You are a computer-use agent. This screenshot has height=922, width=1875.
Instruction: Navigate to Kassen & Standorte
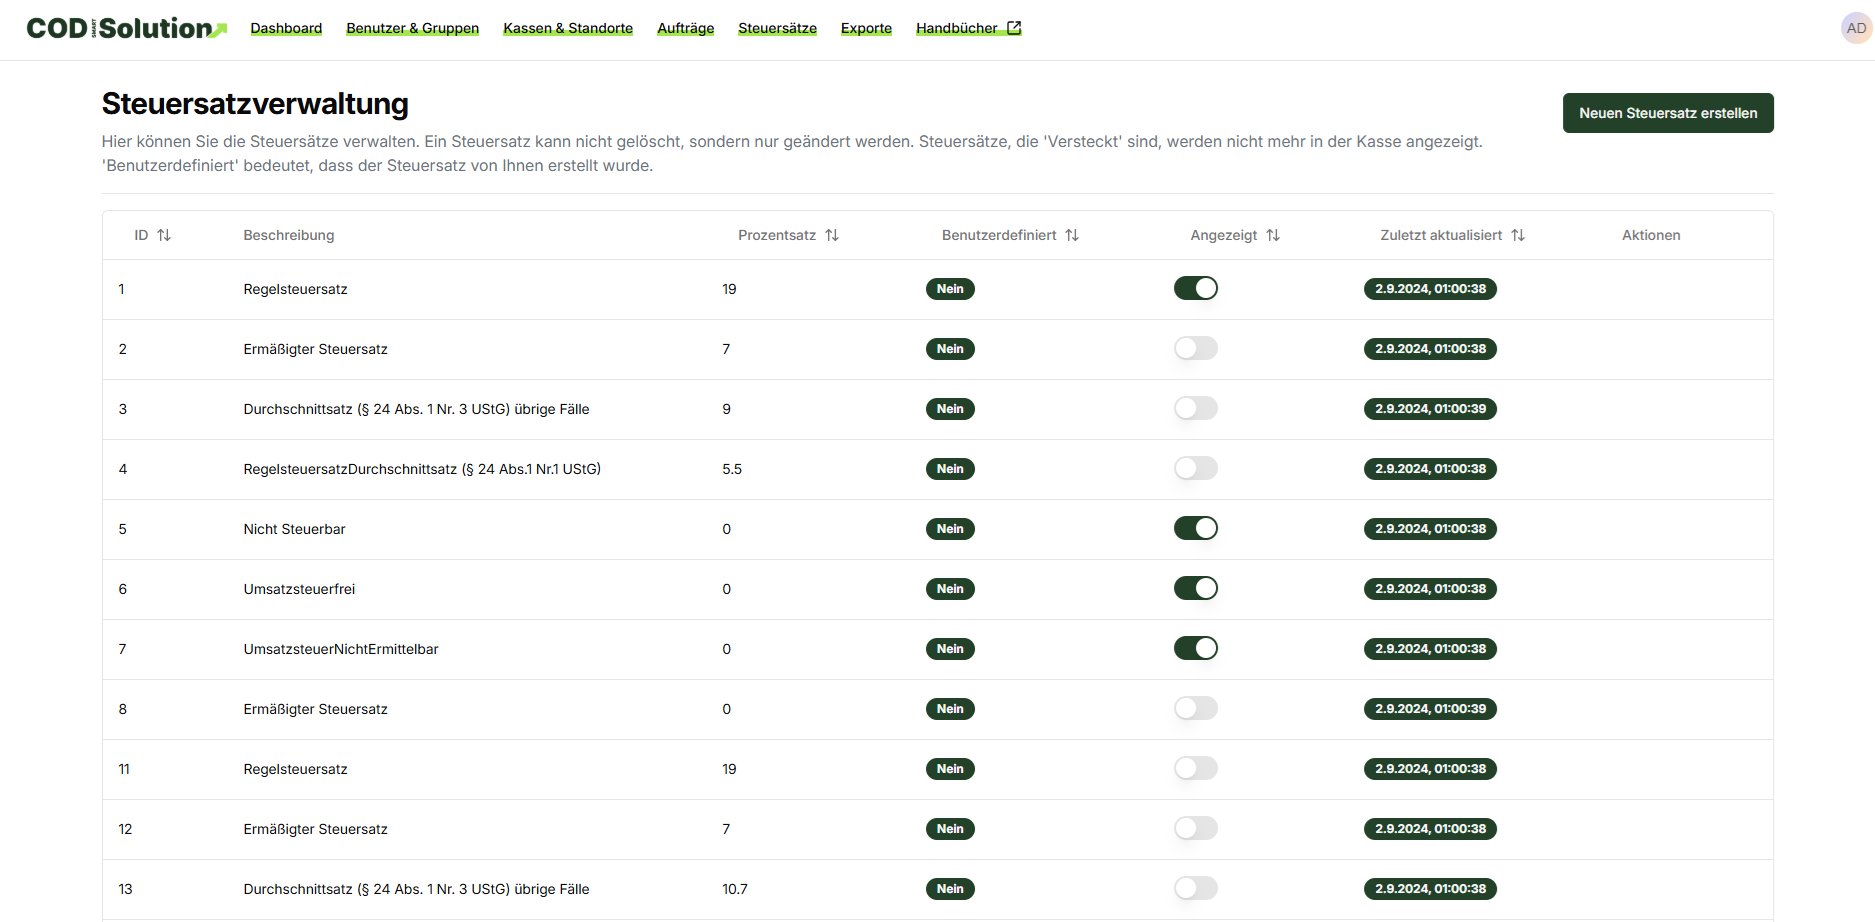click(x=568, y=28)
